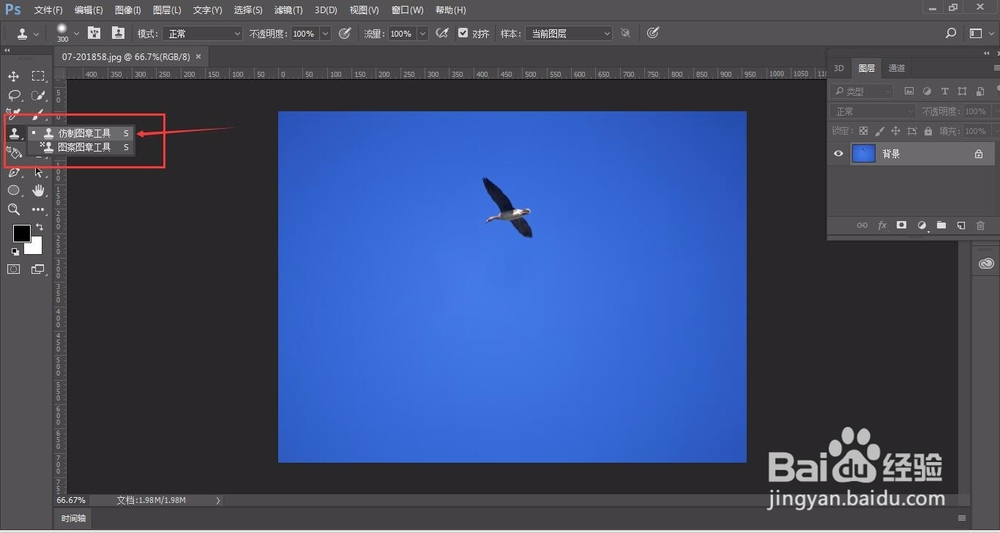Image resolution: width=1000 pixels, height=533 pixels.
Task: Toggle pressure for opacity
Action: pyautogui.click(x=344, y=33)
